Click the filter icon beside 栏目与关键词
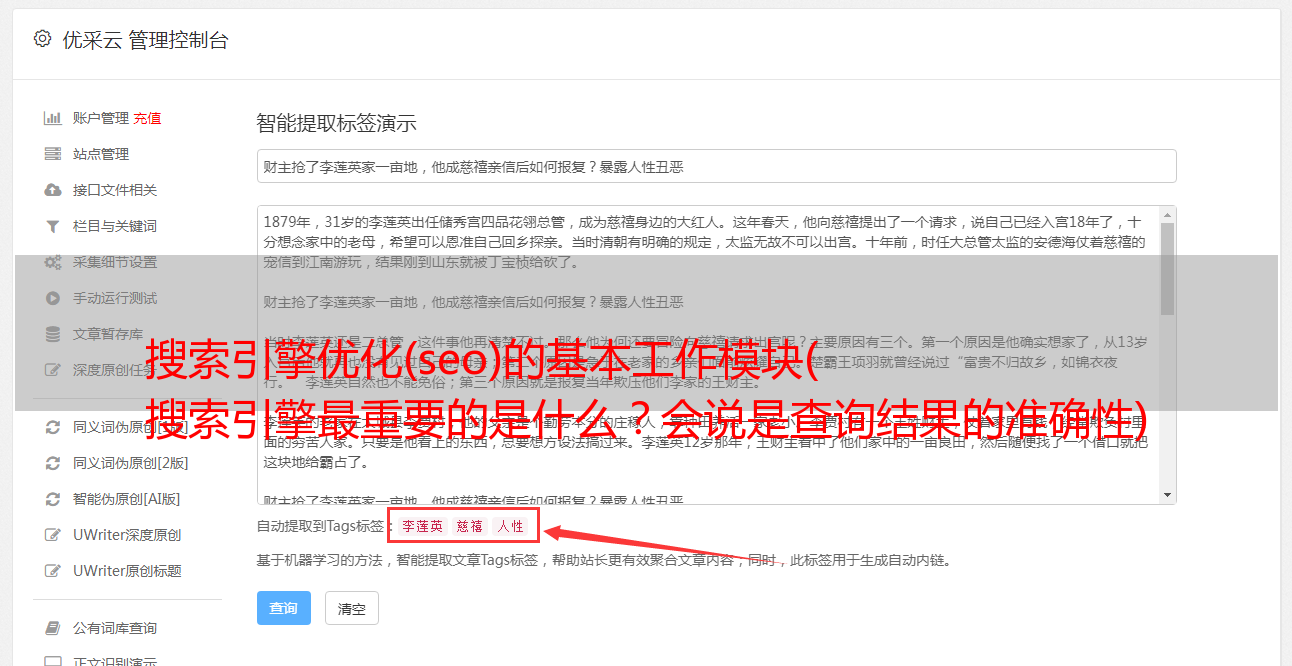This screenshot has width=1292, height=666. pyautogui.click(x=52, y=226)
